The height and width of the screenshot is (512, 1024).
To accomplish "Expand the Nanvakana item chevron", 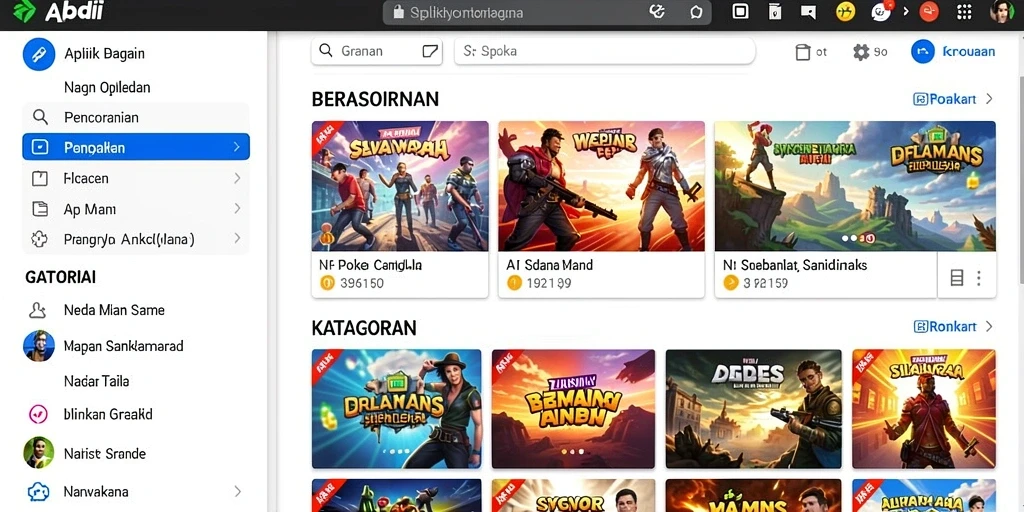I will coord(237,491).
